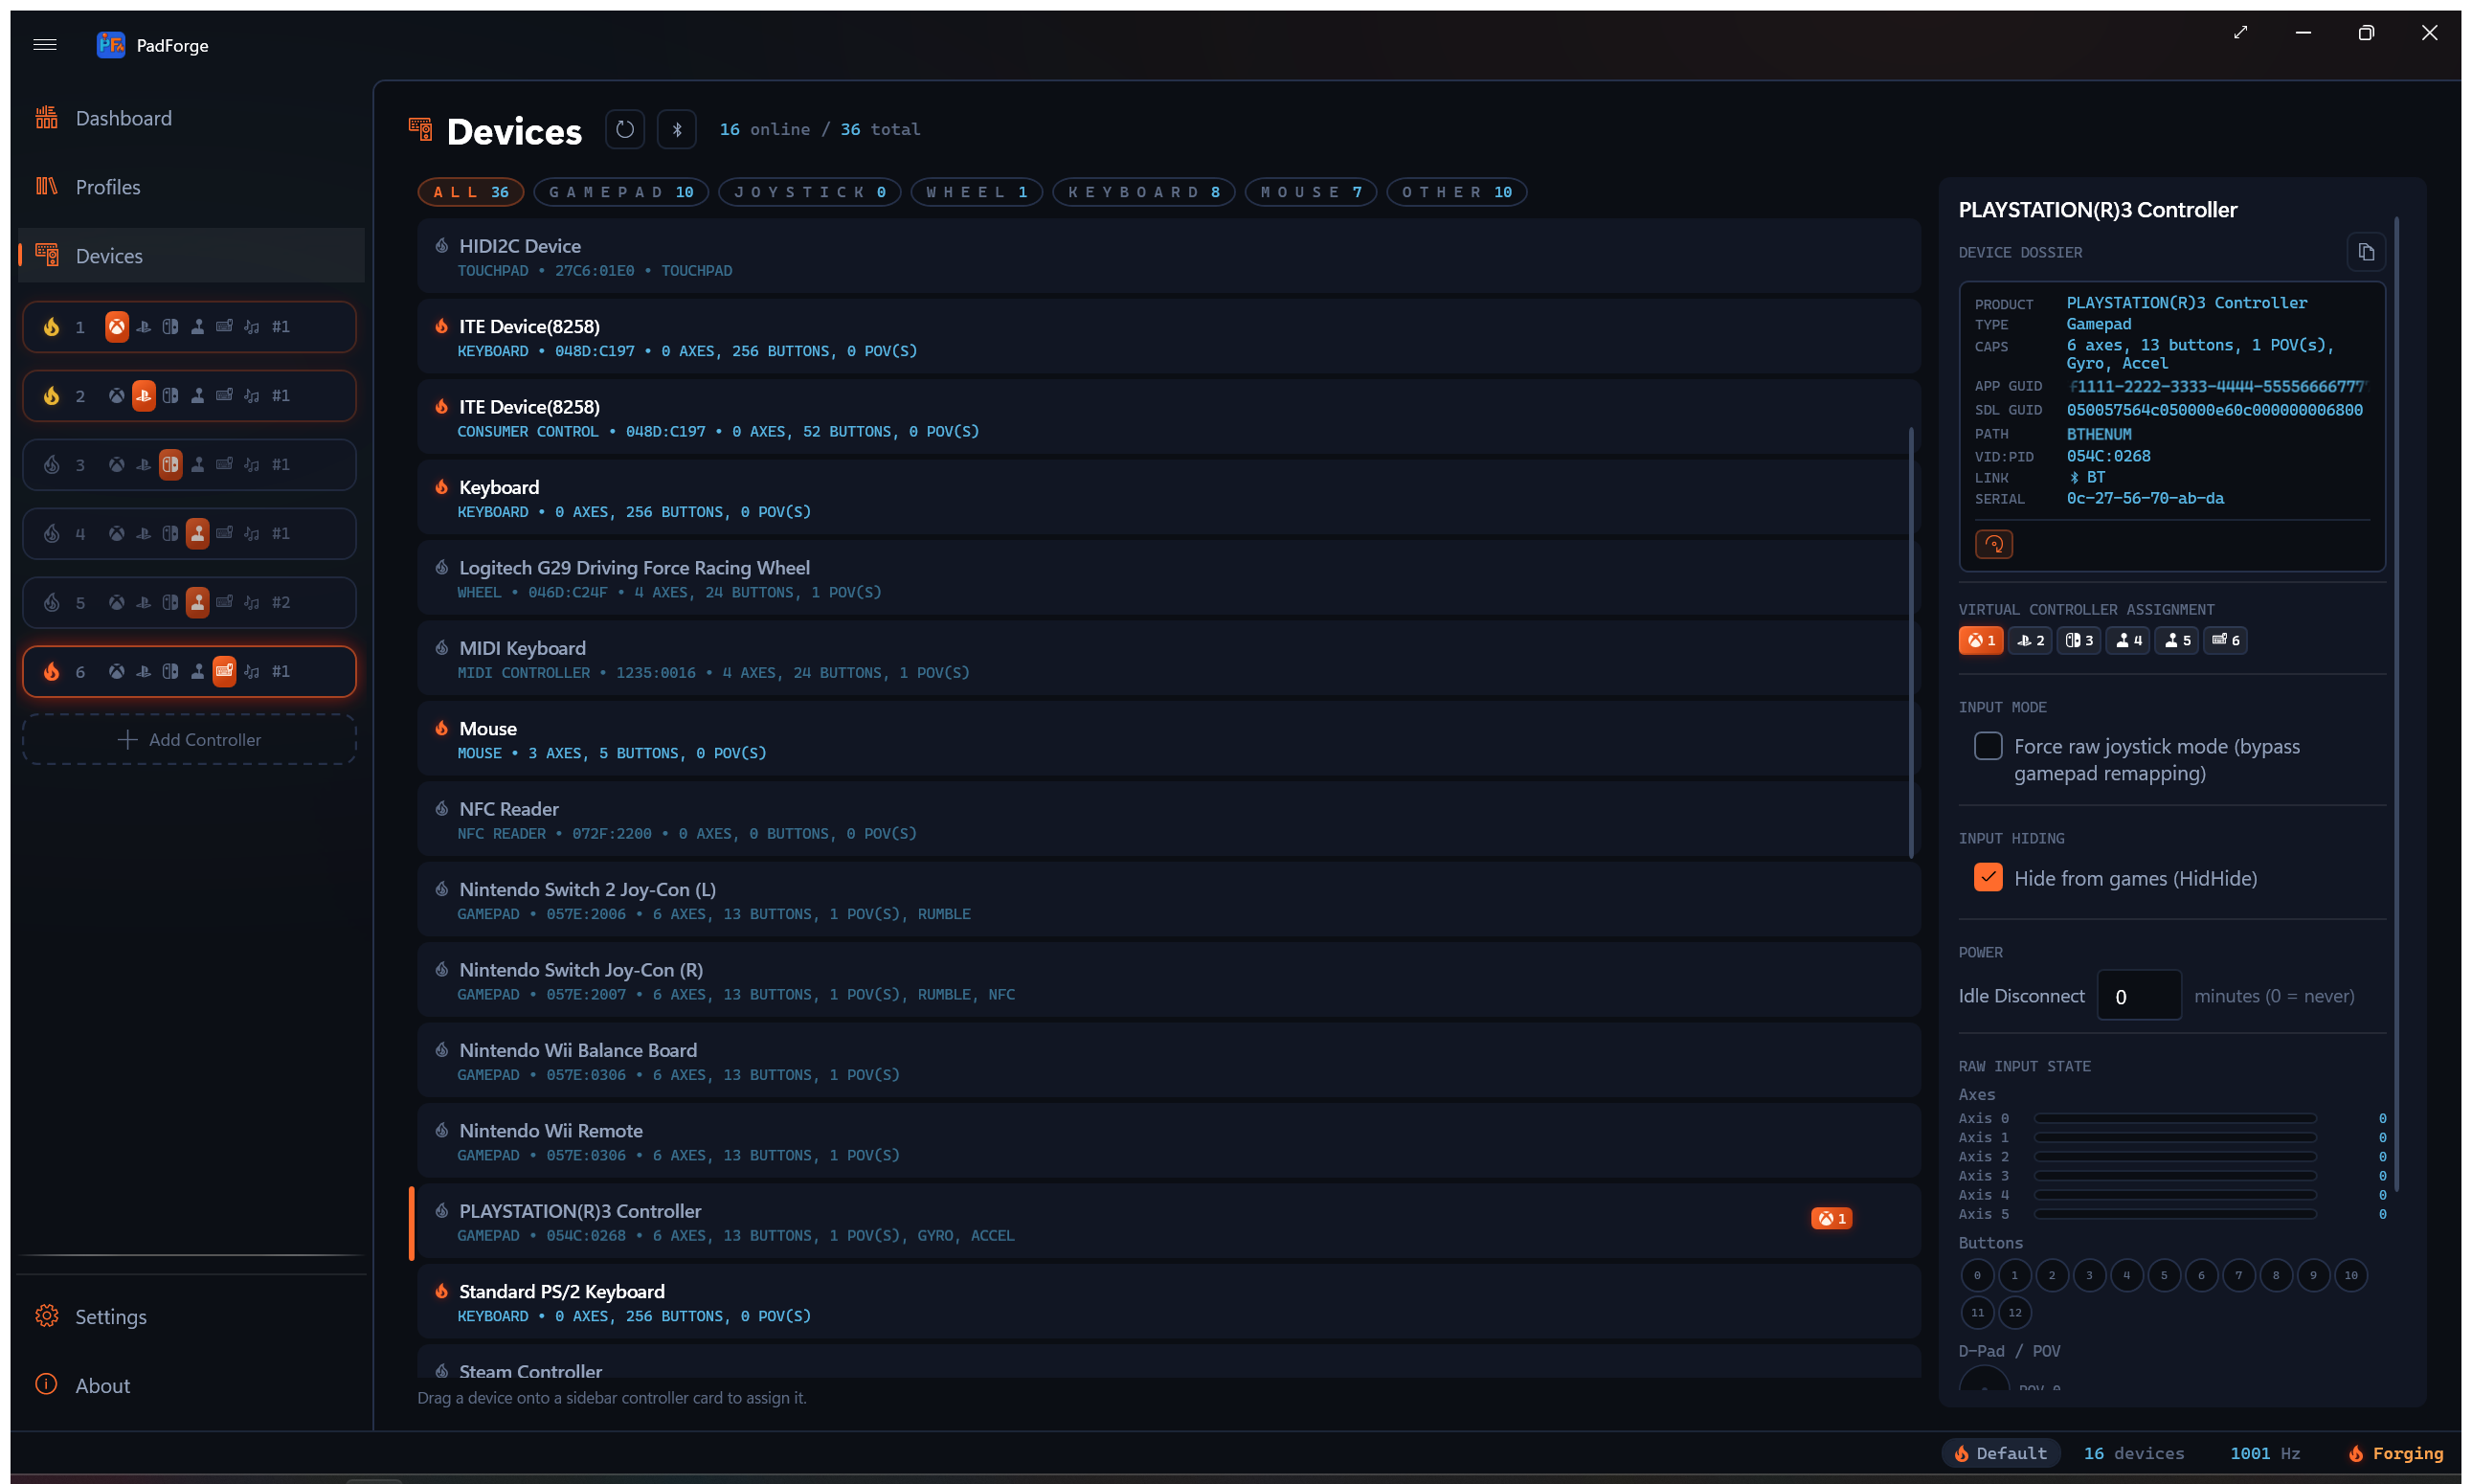2472x1484 pixels.
Task: Select Switch type icon on controller card 1
Action: pos(171,327)
